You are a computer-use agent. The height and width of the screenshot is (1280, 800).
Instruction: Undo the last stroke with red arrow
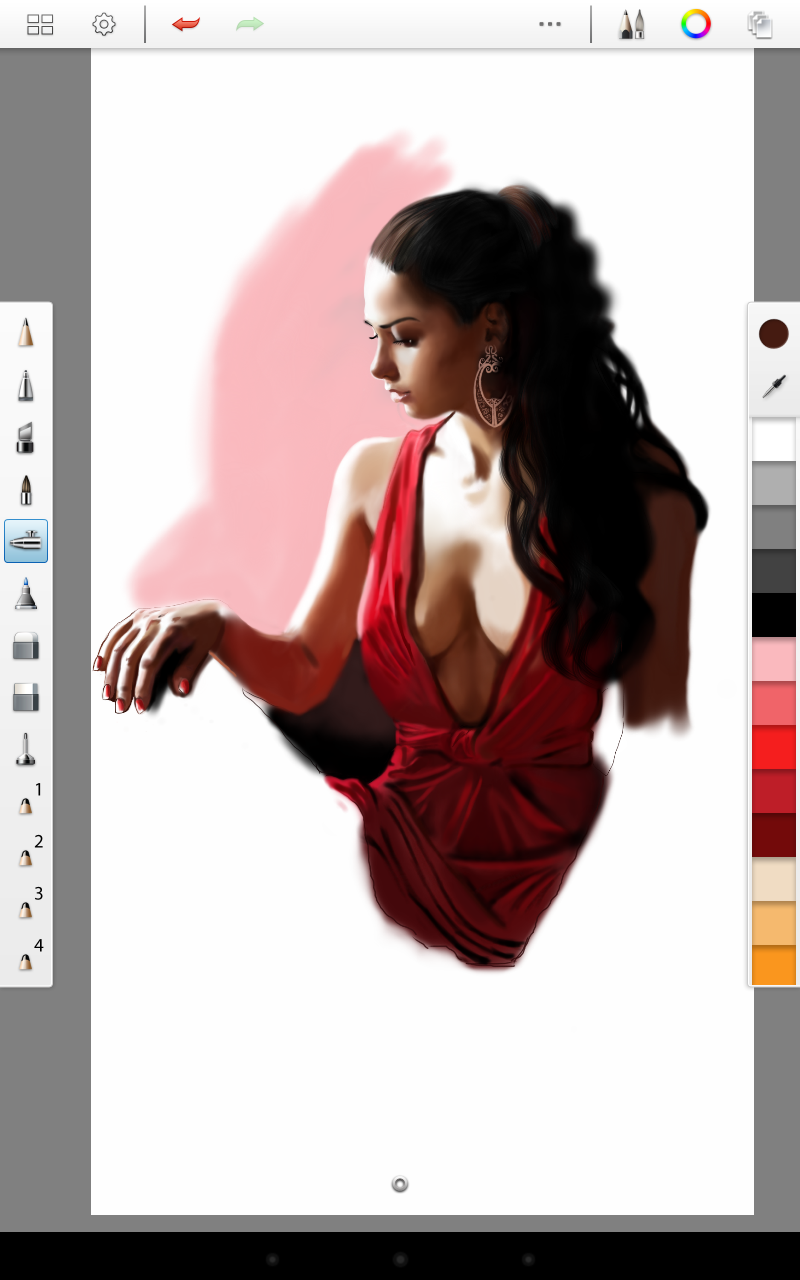click(186, 24)
